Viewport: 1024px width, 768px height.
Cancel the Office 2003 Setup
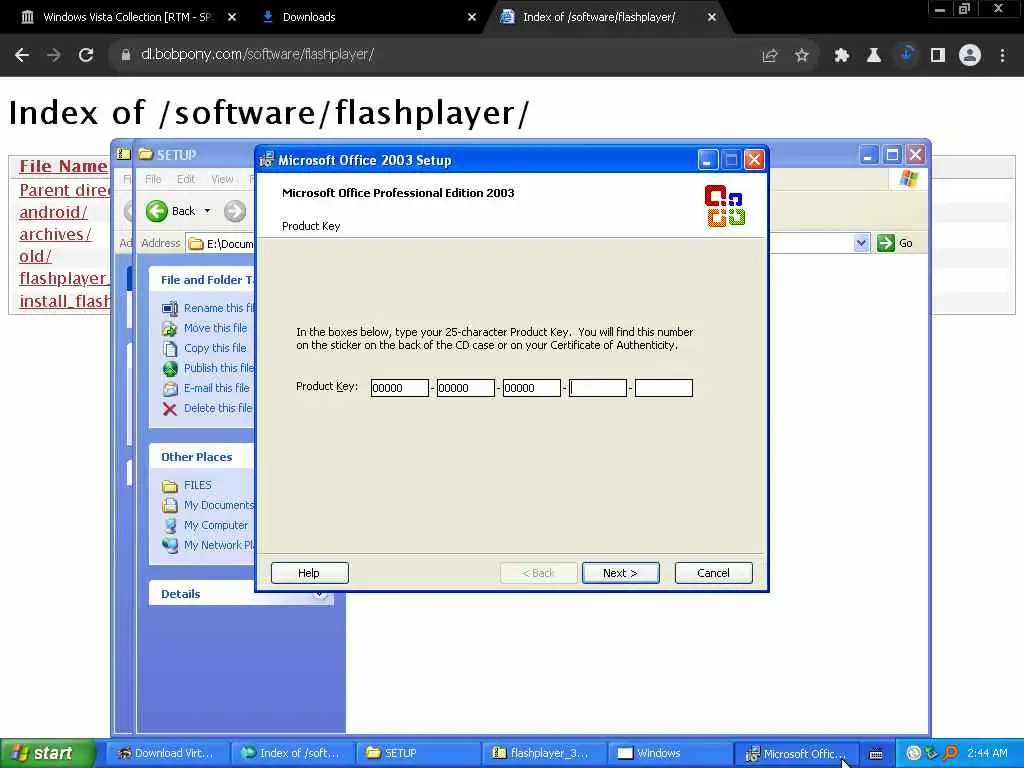pyautogui.click(x=713, y=573)
